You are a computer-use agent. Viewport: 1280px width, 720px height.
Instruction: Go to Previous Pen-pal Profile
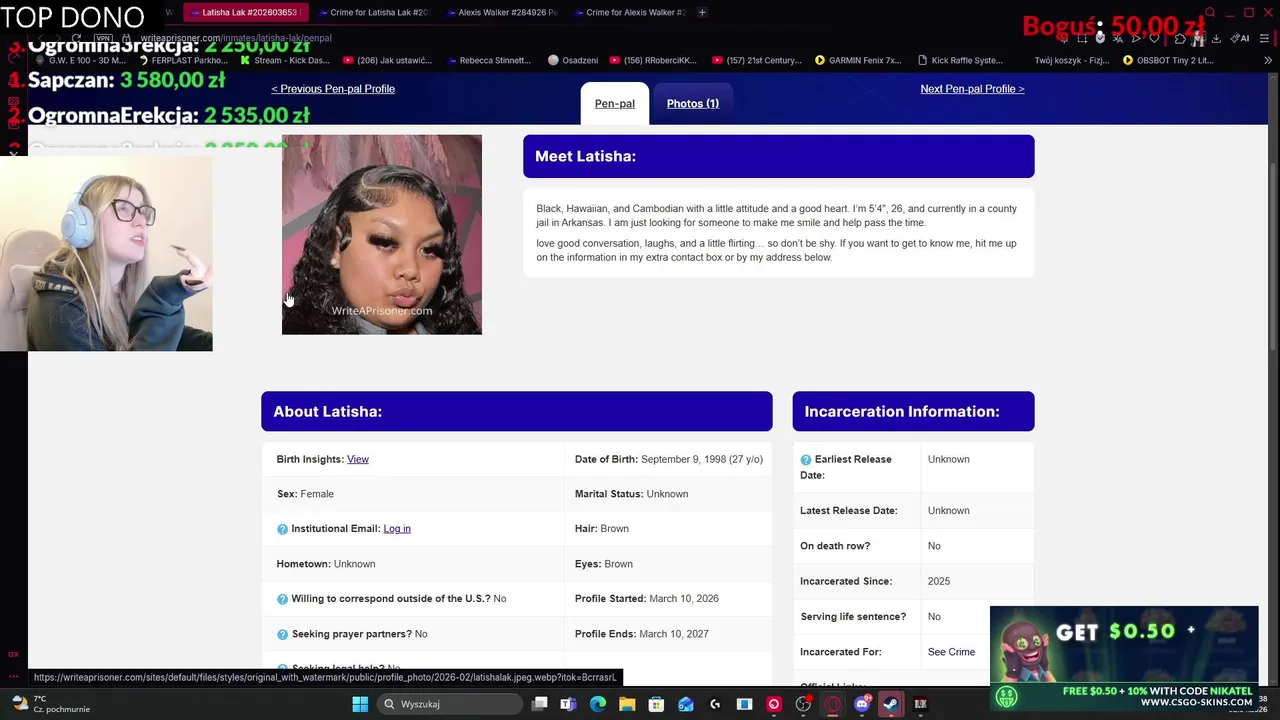tap(333, 89)
